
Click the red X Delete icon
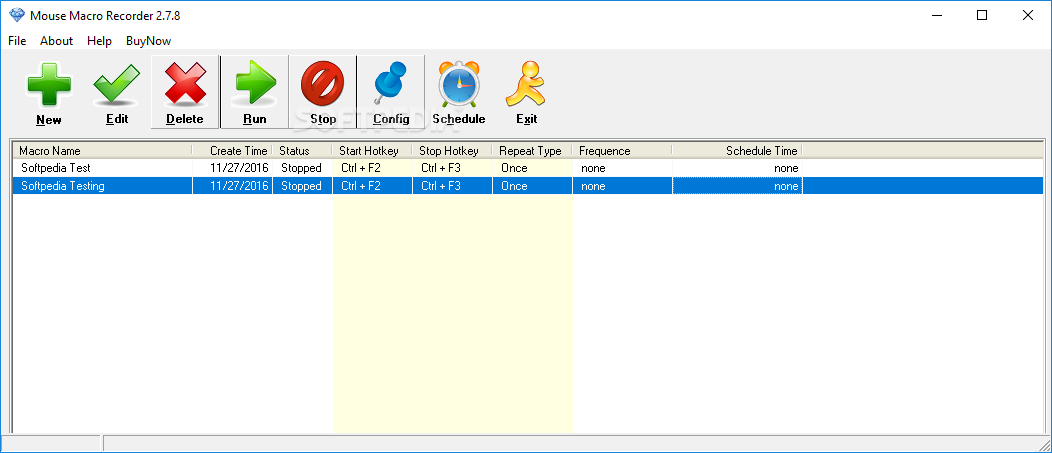click(185, 84)
